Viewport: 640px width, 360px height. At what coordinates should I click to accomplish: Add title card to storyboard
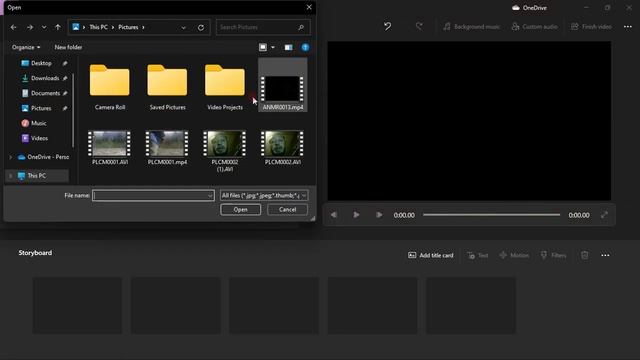[x=431, y=256]
